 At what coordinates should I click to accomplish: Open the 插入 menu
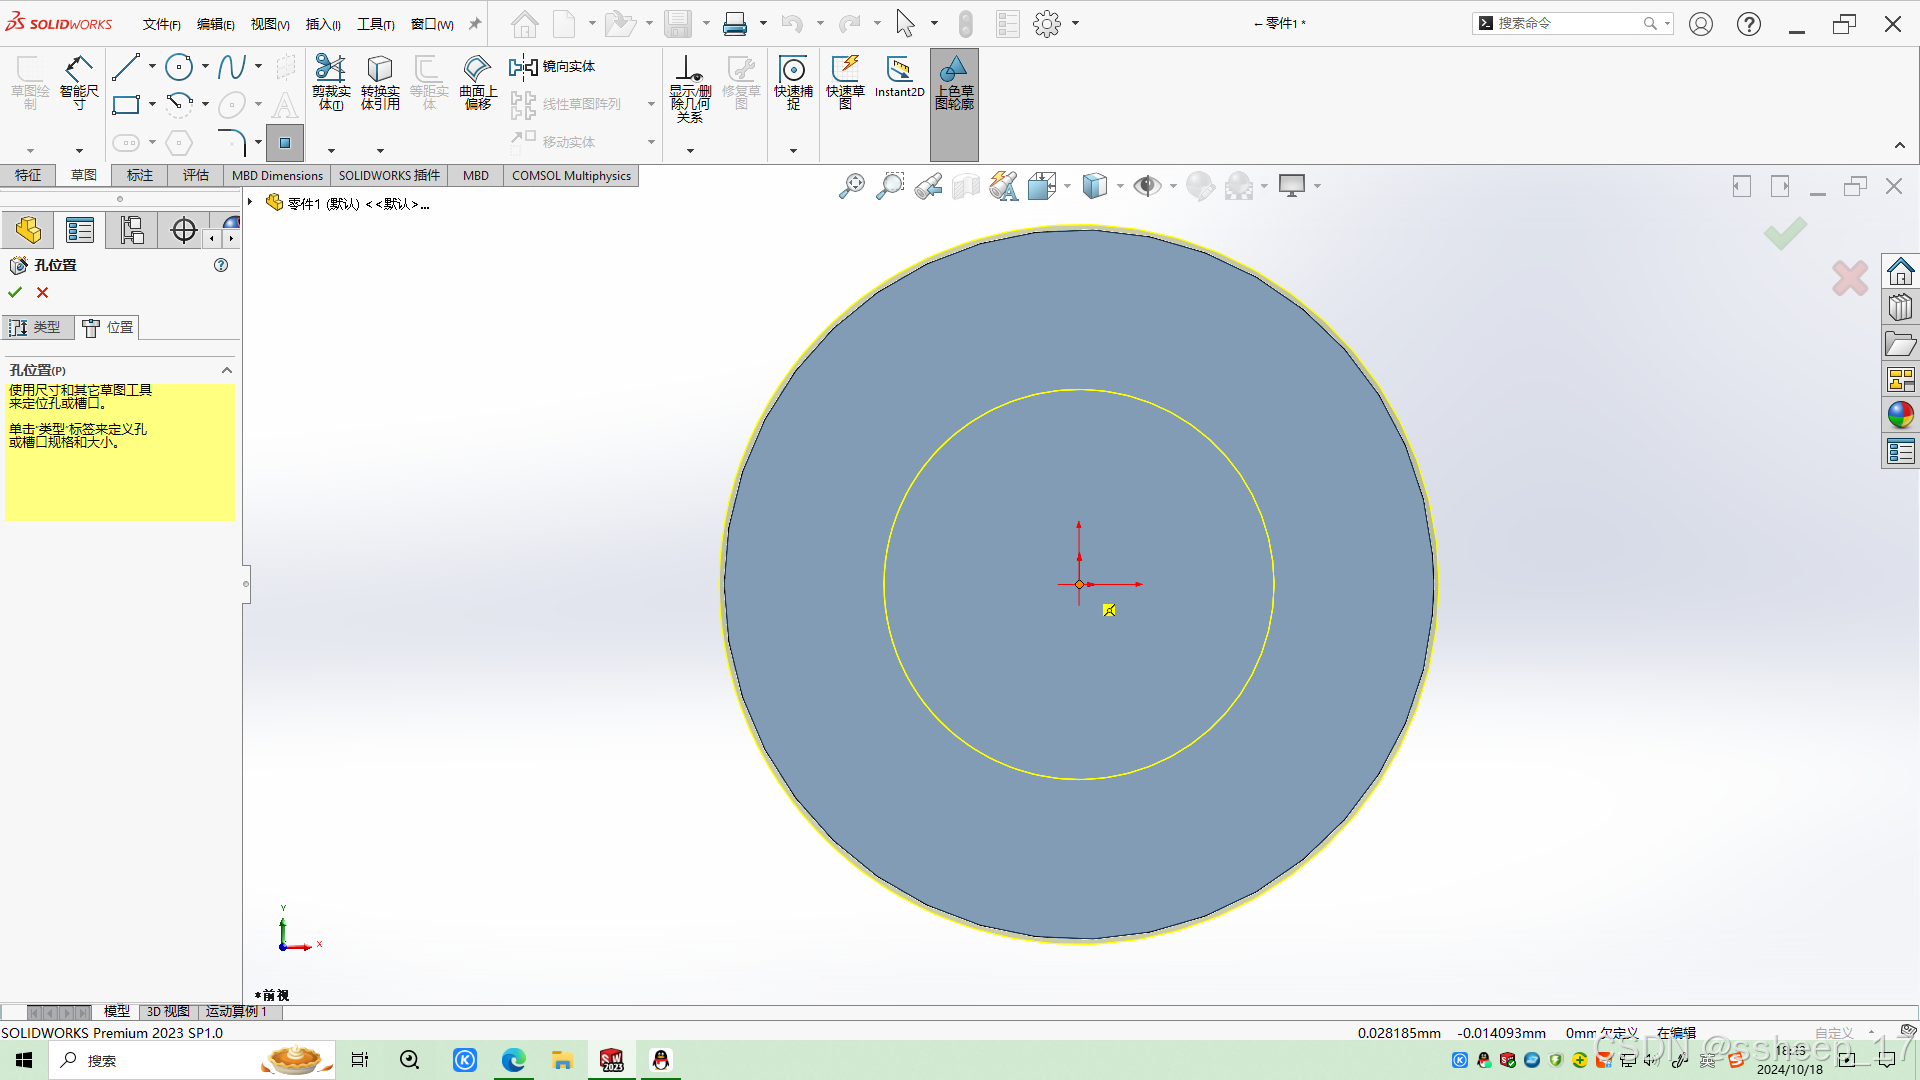click(322, 24)
